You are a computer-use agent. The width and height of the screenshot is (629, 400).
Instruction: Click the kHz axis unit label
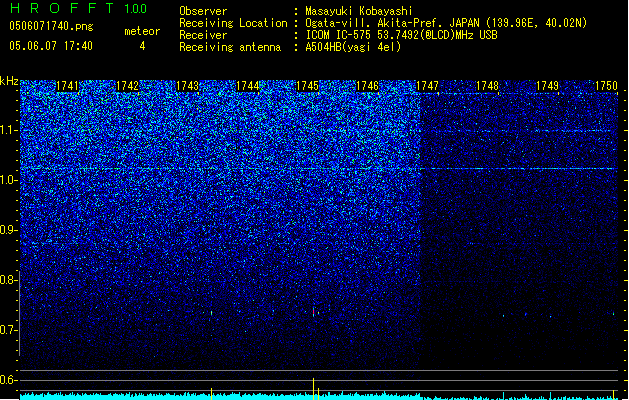(x=9, y=81)
